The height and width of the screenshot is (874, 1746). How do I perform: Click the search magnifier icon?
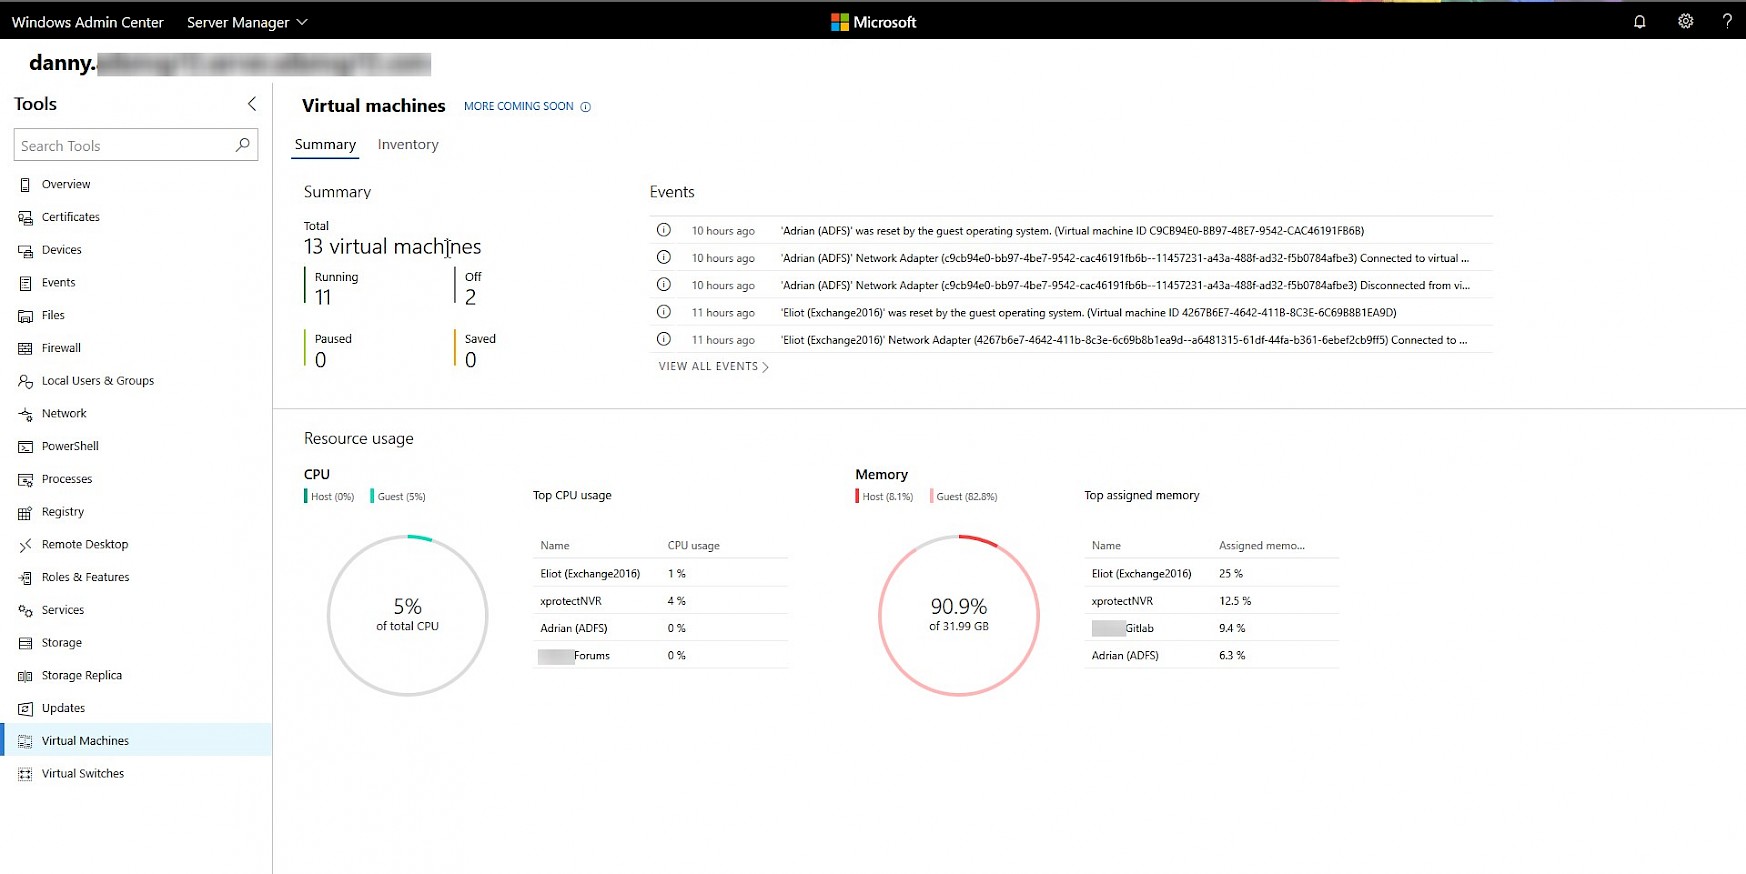click(242, 145)
